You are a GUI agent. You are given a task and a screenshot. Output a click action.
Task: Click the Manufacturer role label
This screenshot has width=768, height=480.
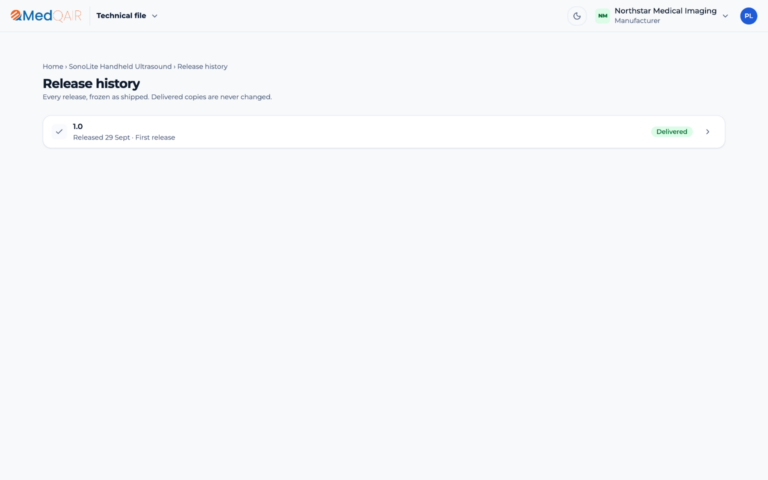(637, 21)
